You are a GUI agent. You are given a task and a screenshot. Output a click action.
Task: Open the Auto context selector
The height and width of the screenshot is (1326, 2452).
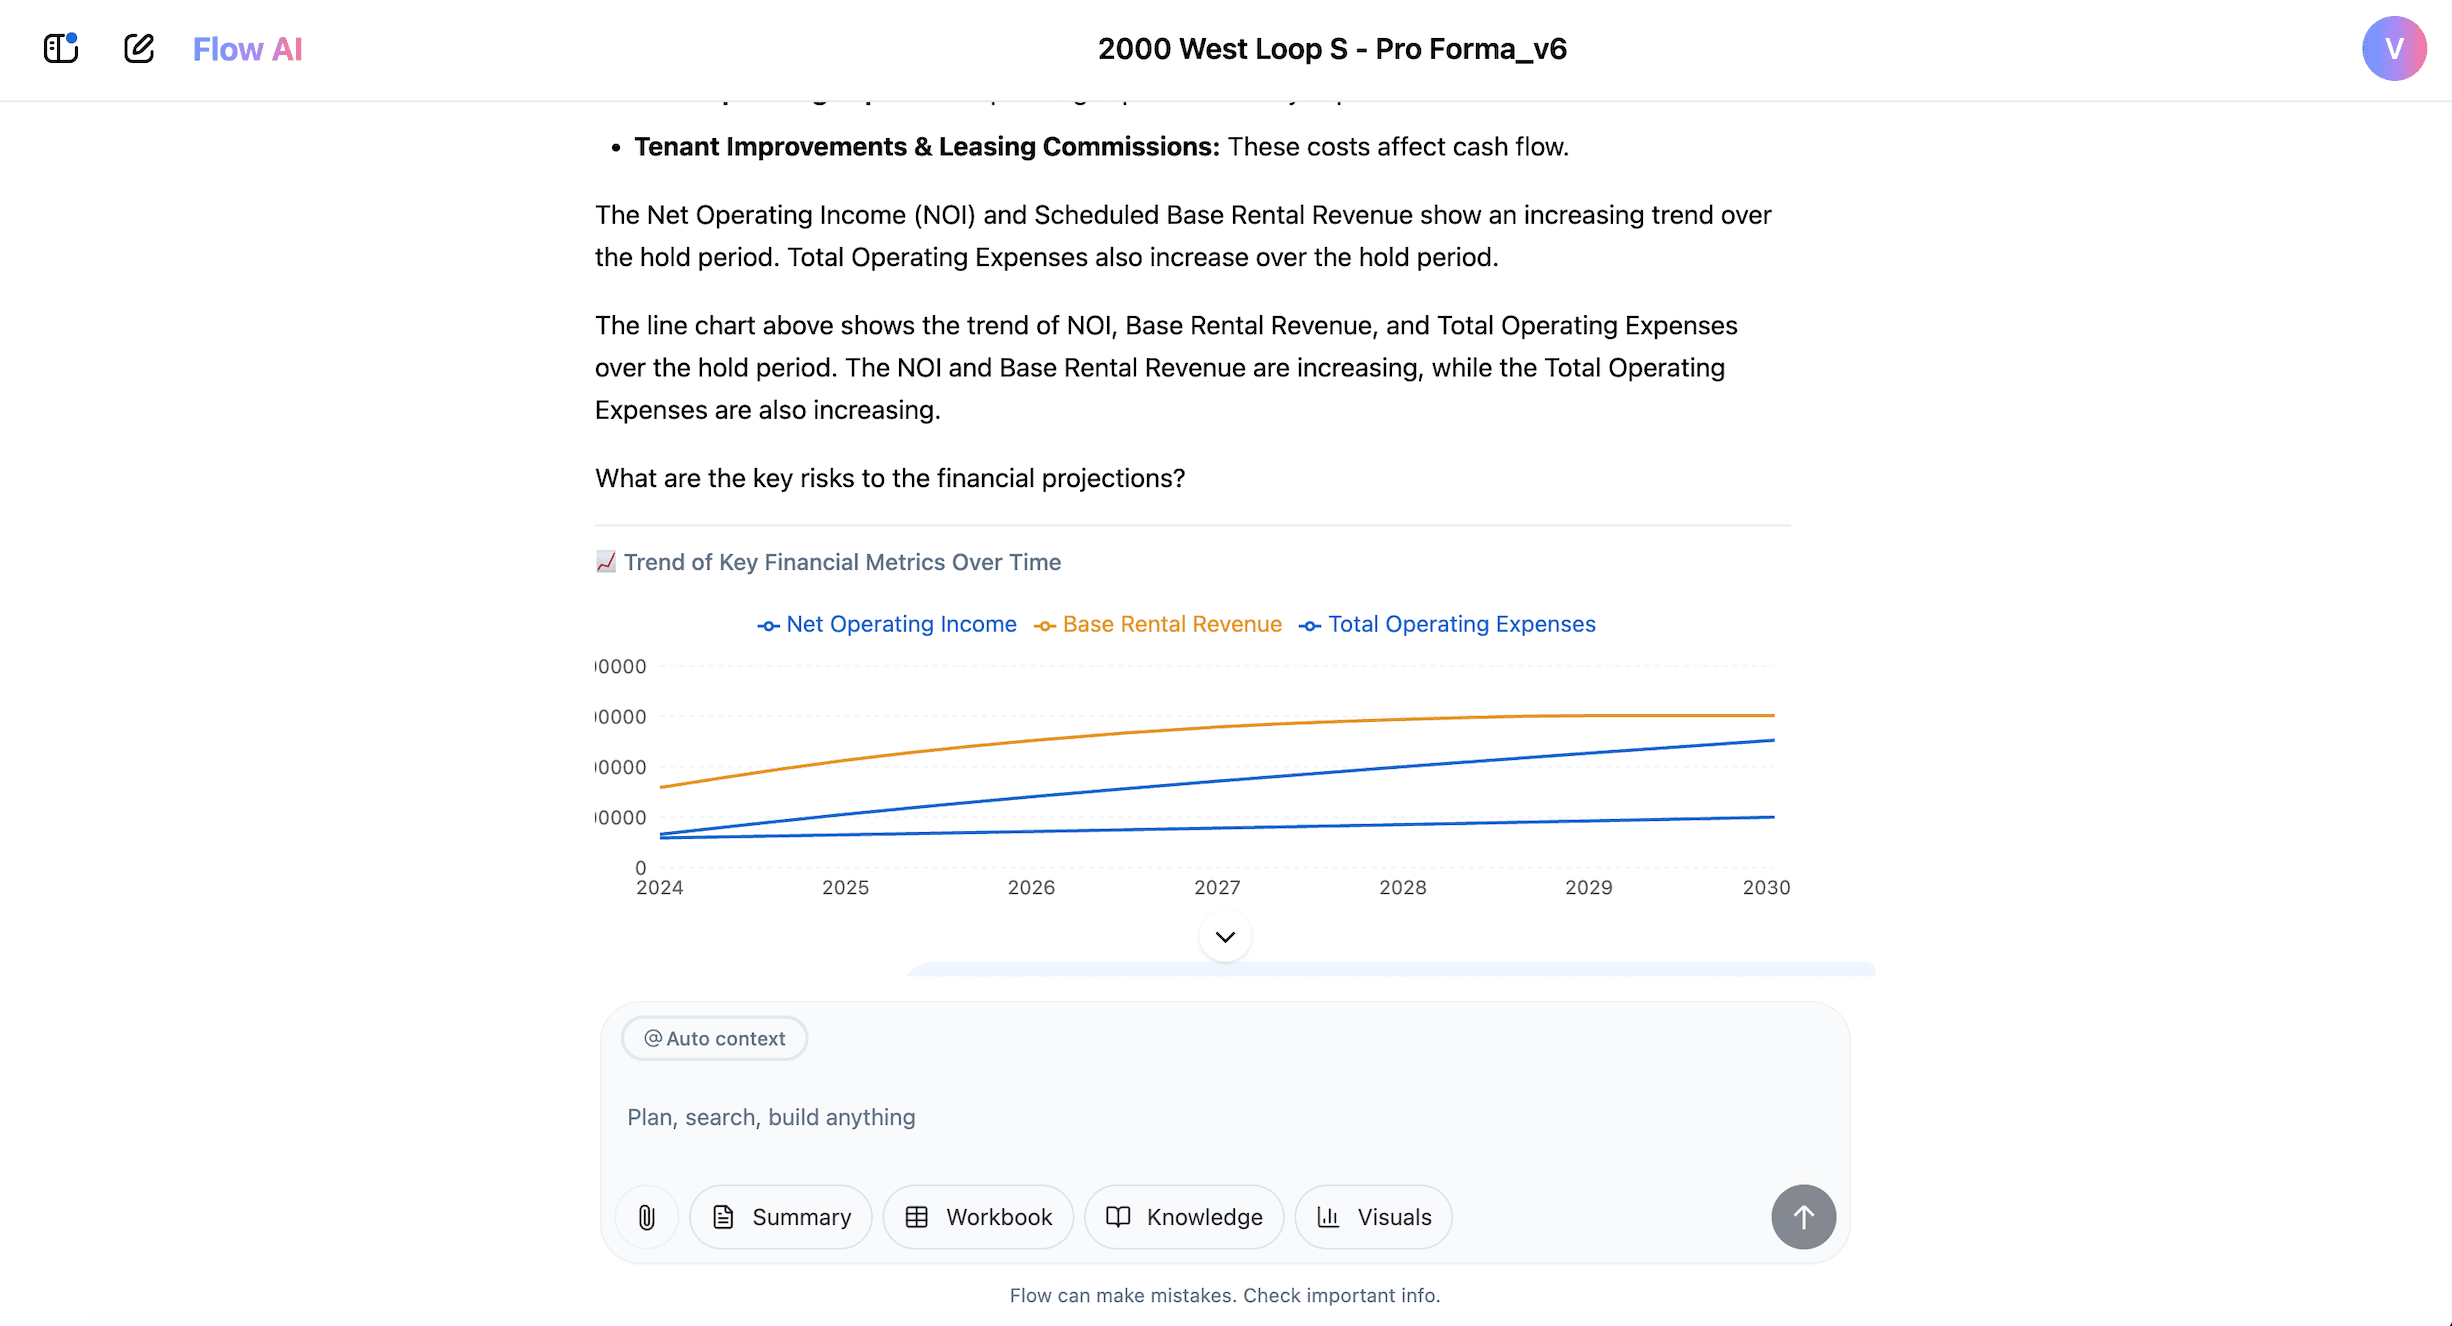click(x=714, y=1038)
